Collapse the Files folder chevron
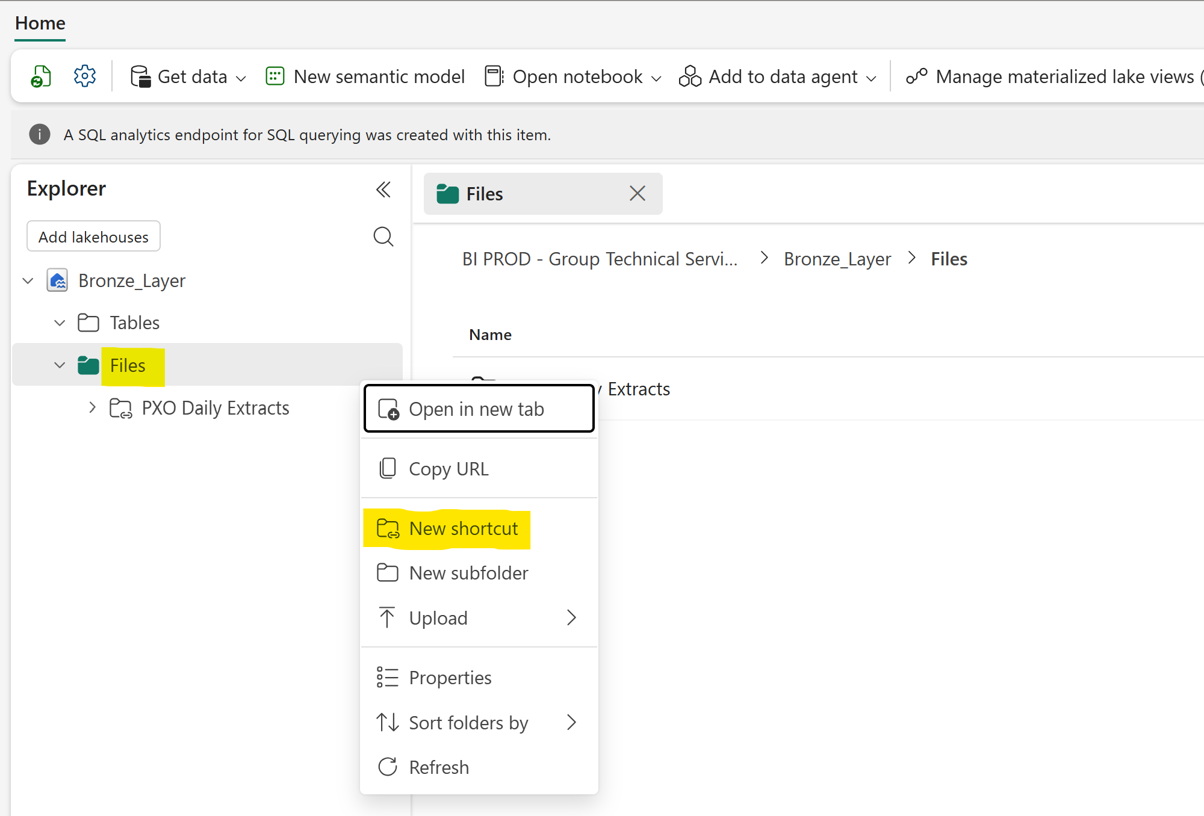The width and height of the screenshot is (1204, 816). [x=60, y=366]
